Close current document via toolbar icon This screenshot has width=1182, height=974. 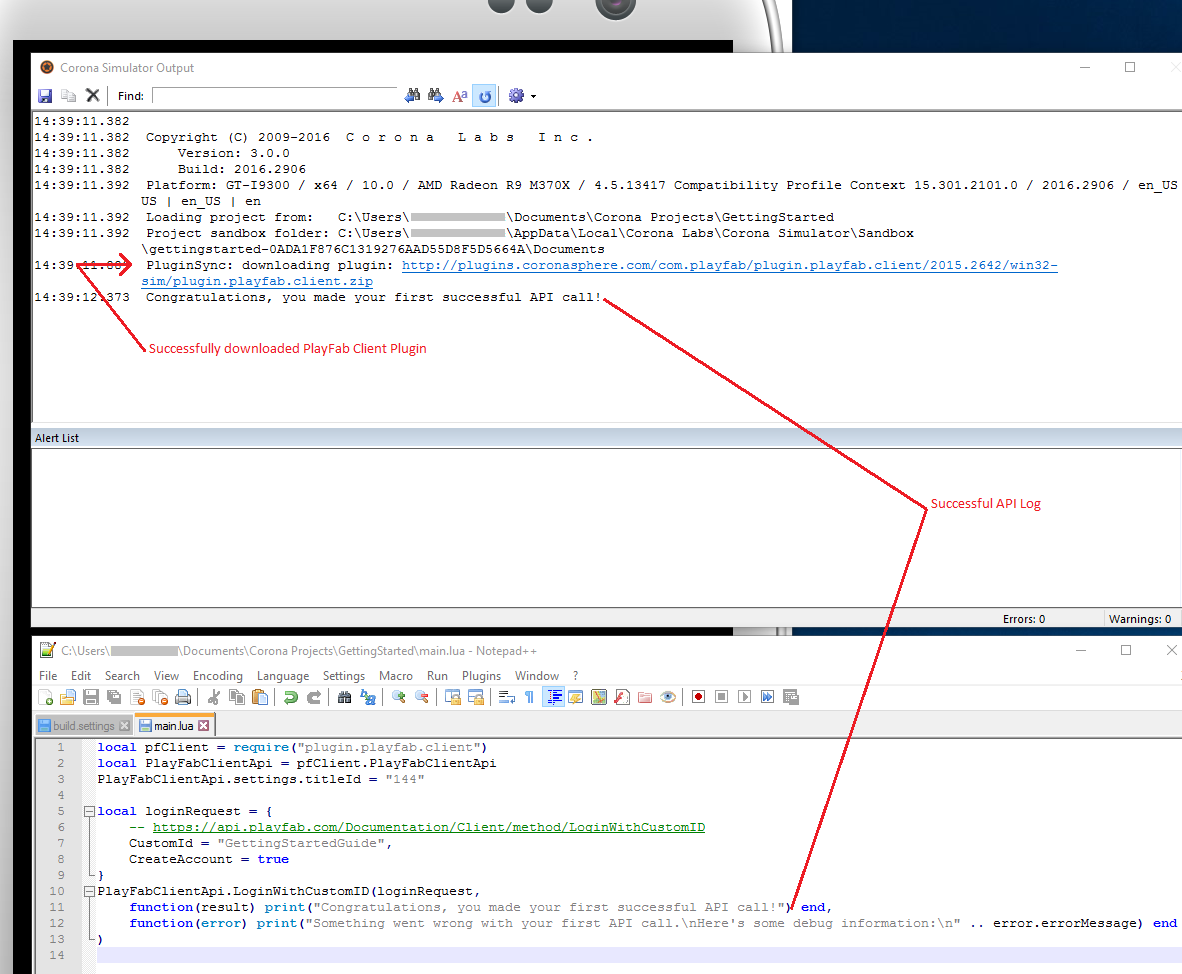(137, 697)
